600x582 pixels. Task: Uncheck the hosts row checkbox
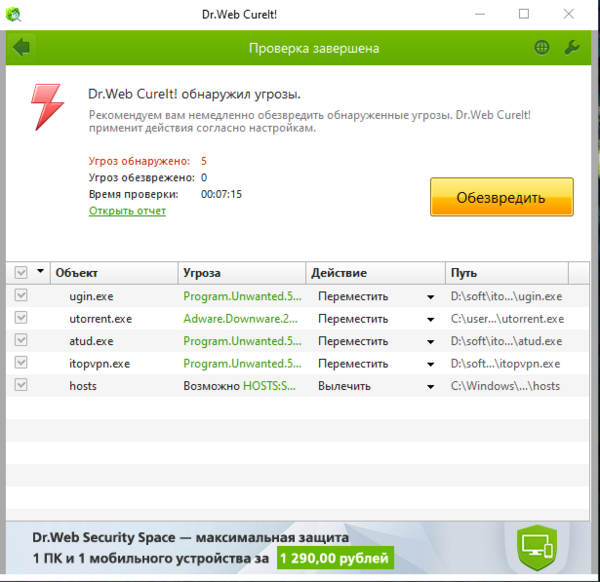coord(21,385)
